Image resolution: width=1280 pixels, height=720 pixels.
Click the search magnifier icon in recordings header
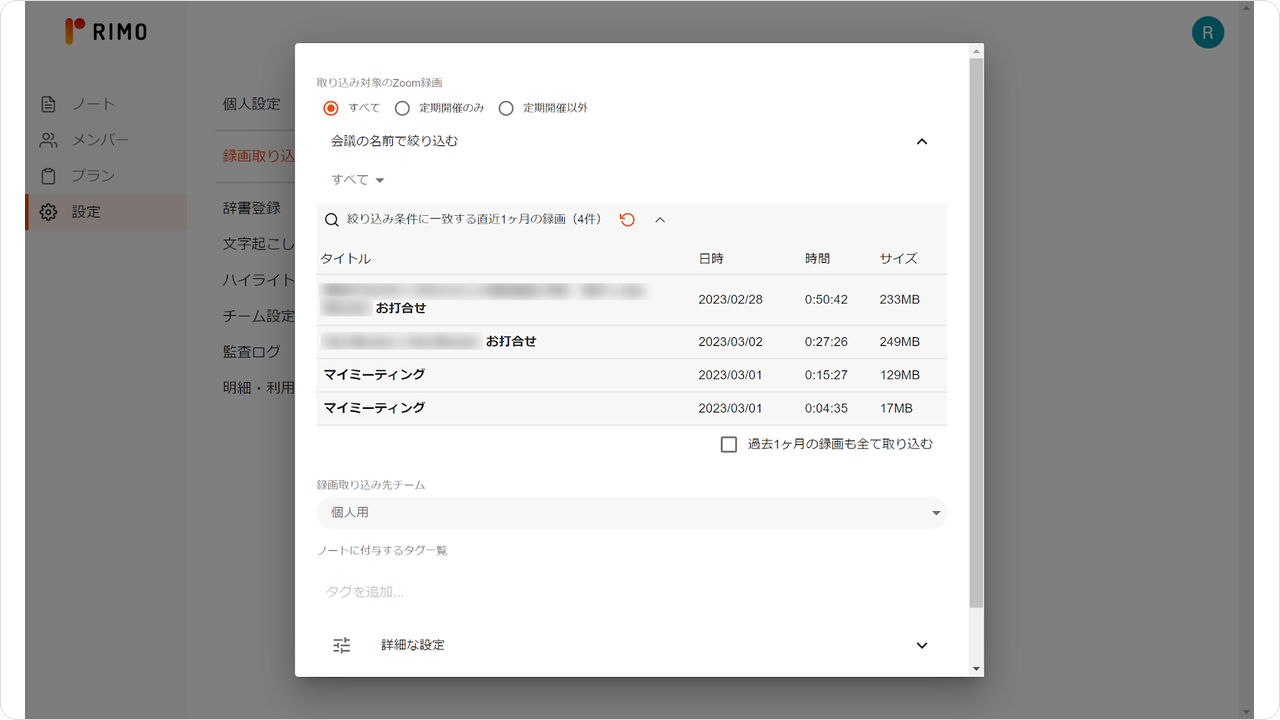coord(332,220)
